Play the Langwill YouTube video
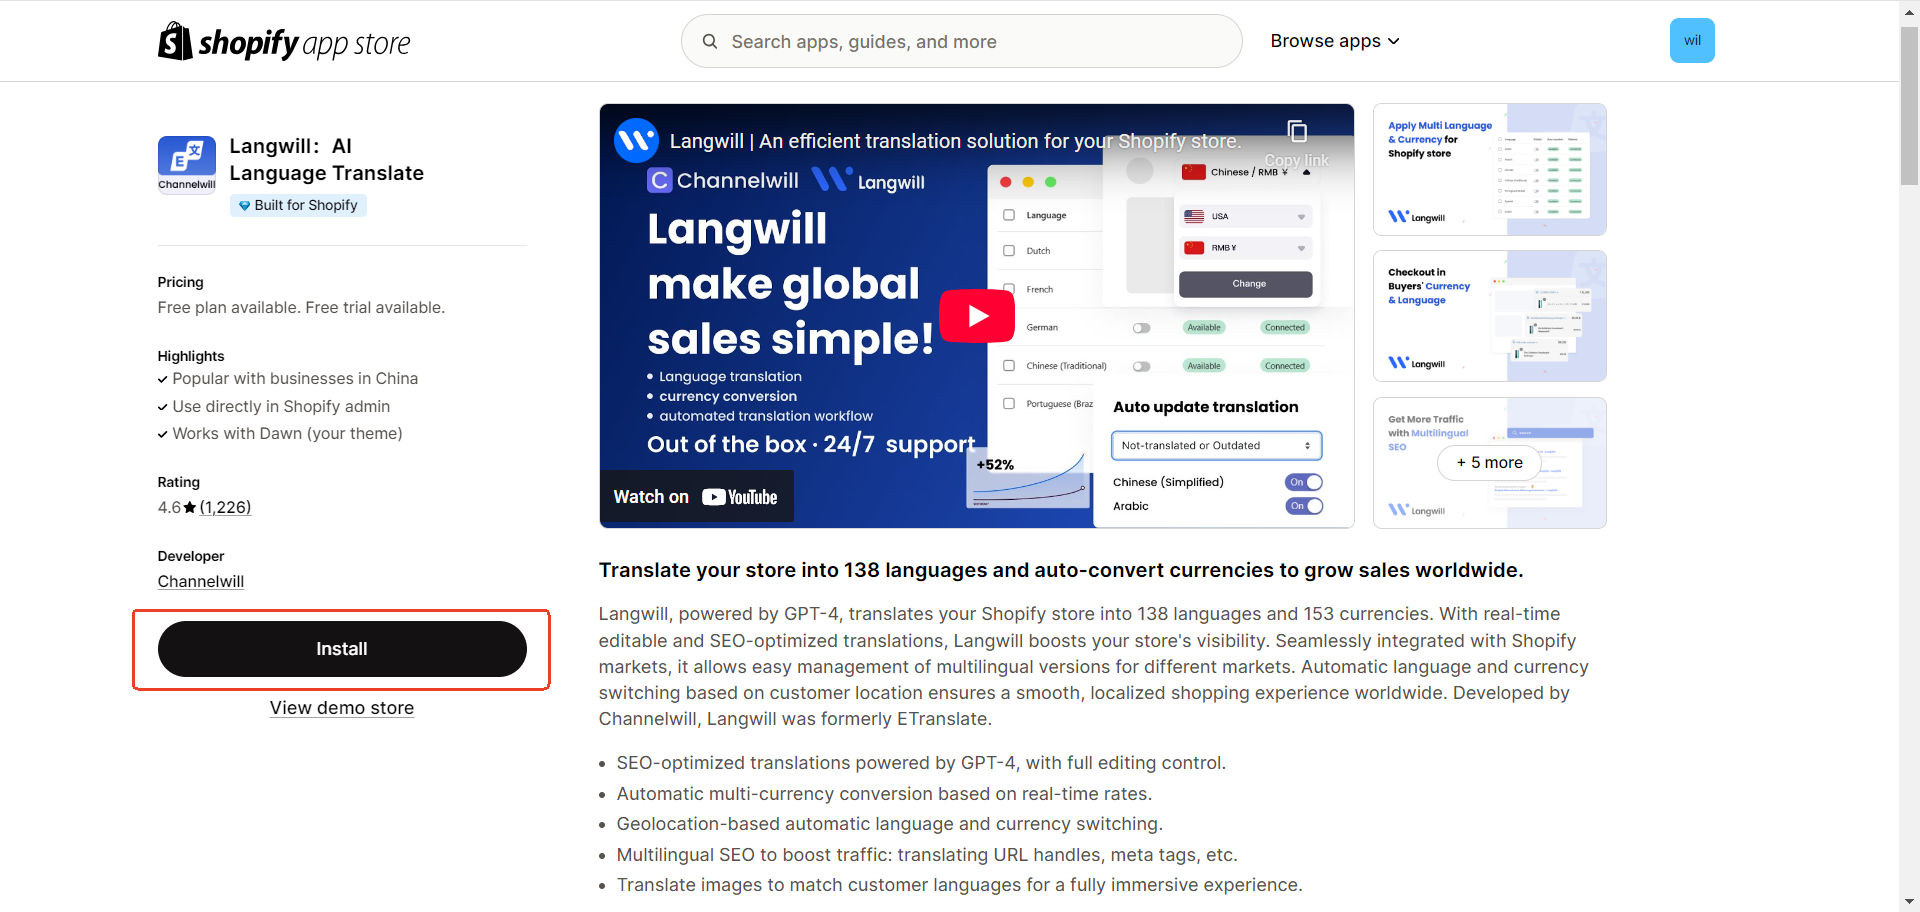Screen dimensions: 1920x912 coord(977,316)
